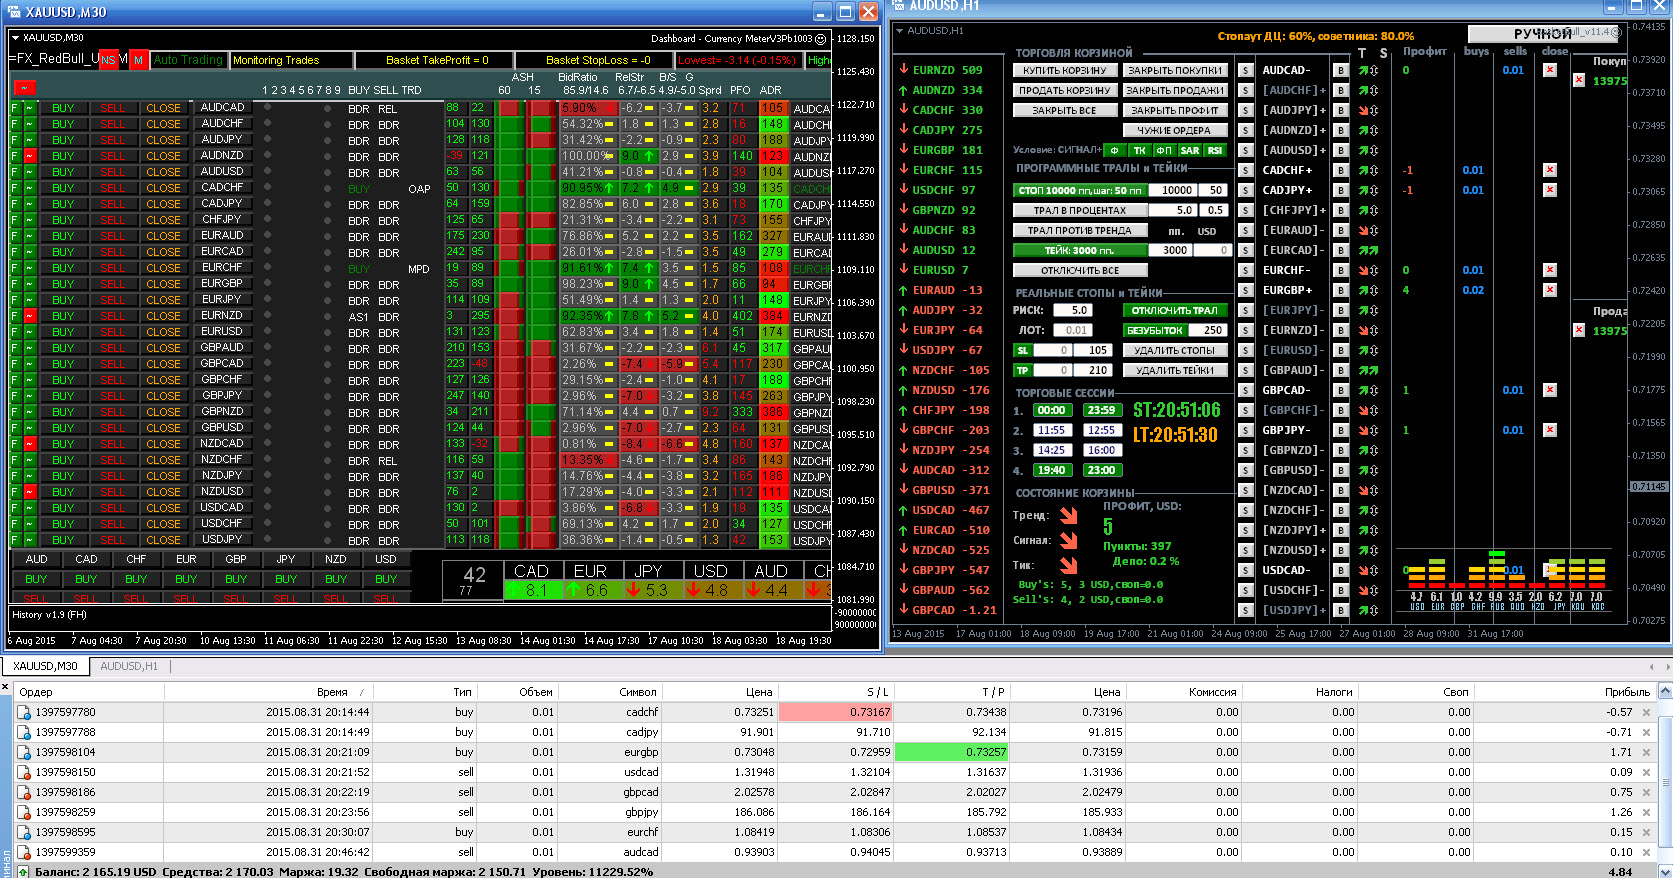Click red X close icon in AUDCAD- row
This screenshot has height=878, width=1673.
[1549, 70]
